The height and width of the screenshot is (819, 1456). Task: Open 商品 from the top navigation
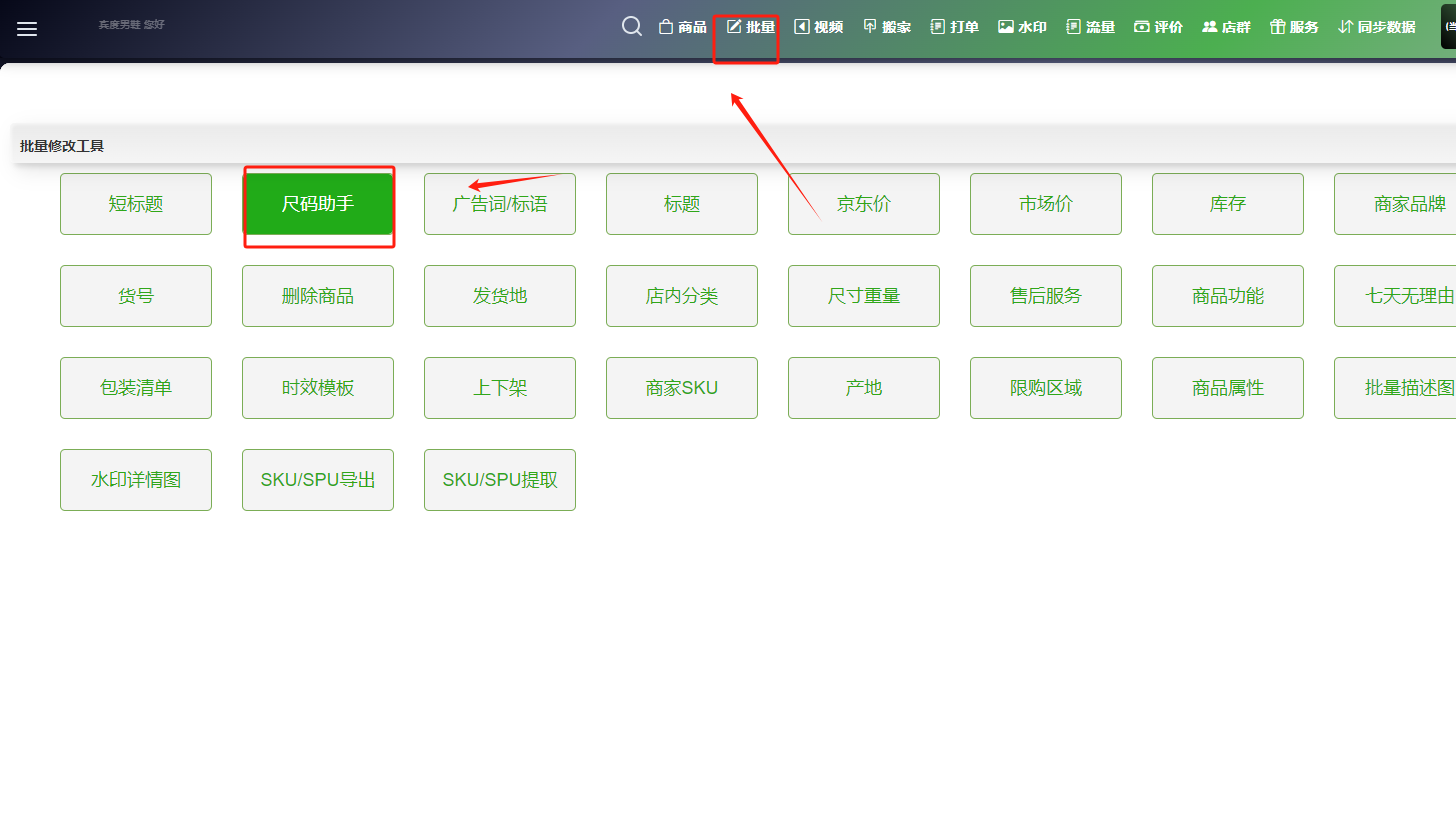[x=682, y=27]
